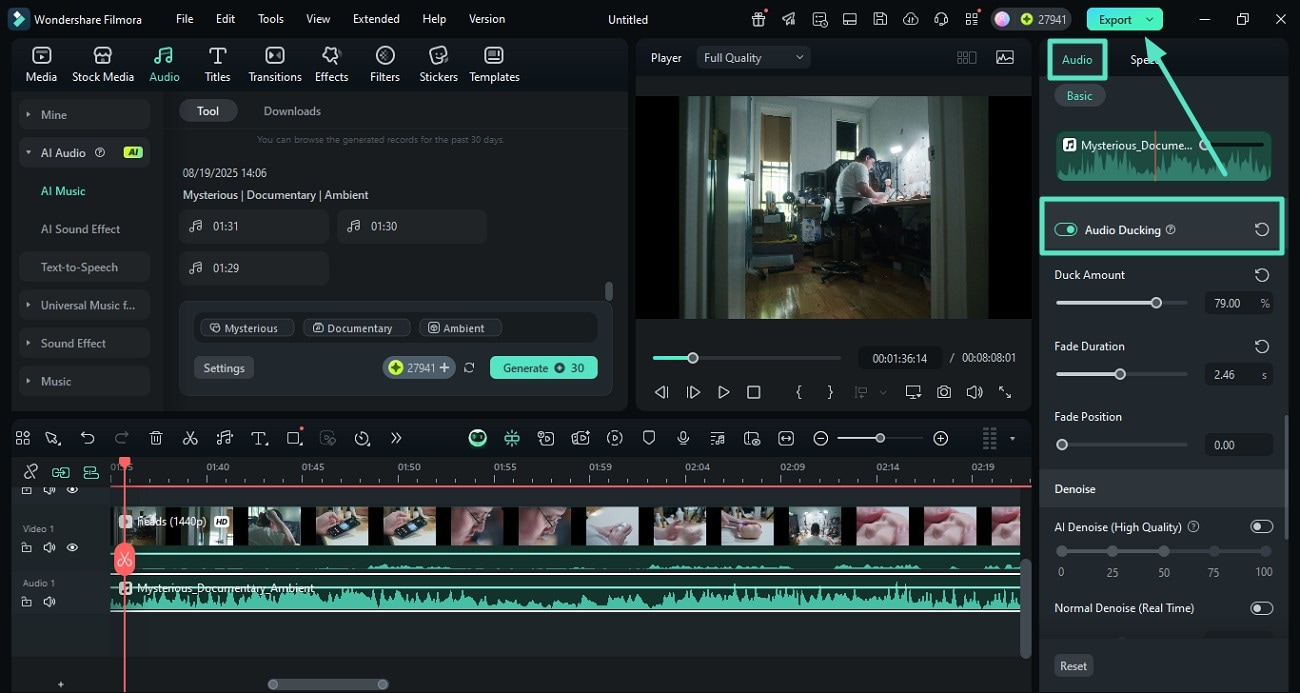Toggle the Audio Ducking switch
Viewport: 1300px width, 693px height.
click(1065, 230)
